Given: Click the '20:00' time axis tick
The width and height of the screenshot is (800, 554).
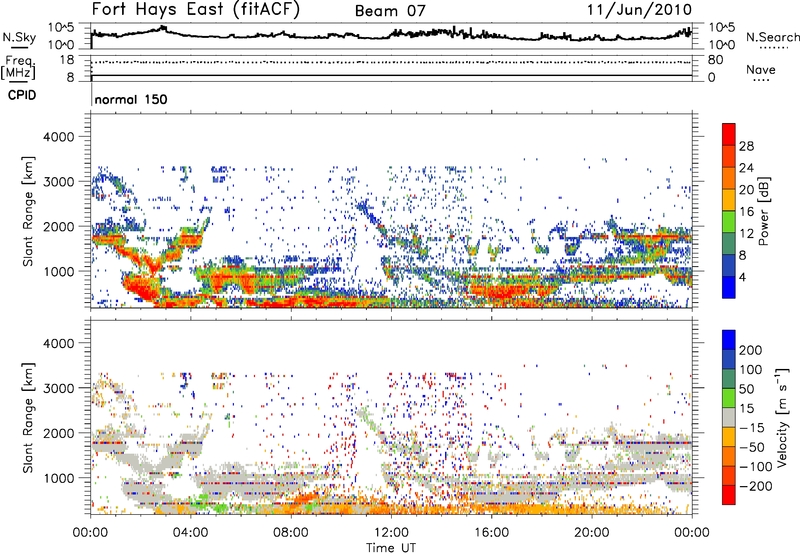Looking at the screenshot, I should point(592,533).
